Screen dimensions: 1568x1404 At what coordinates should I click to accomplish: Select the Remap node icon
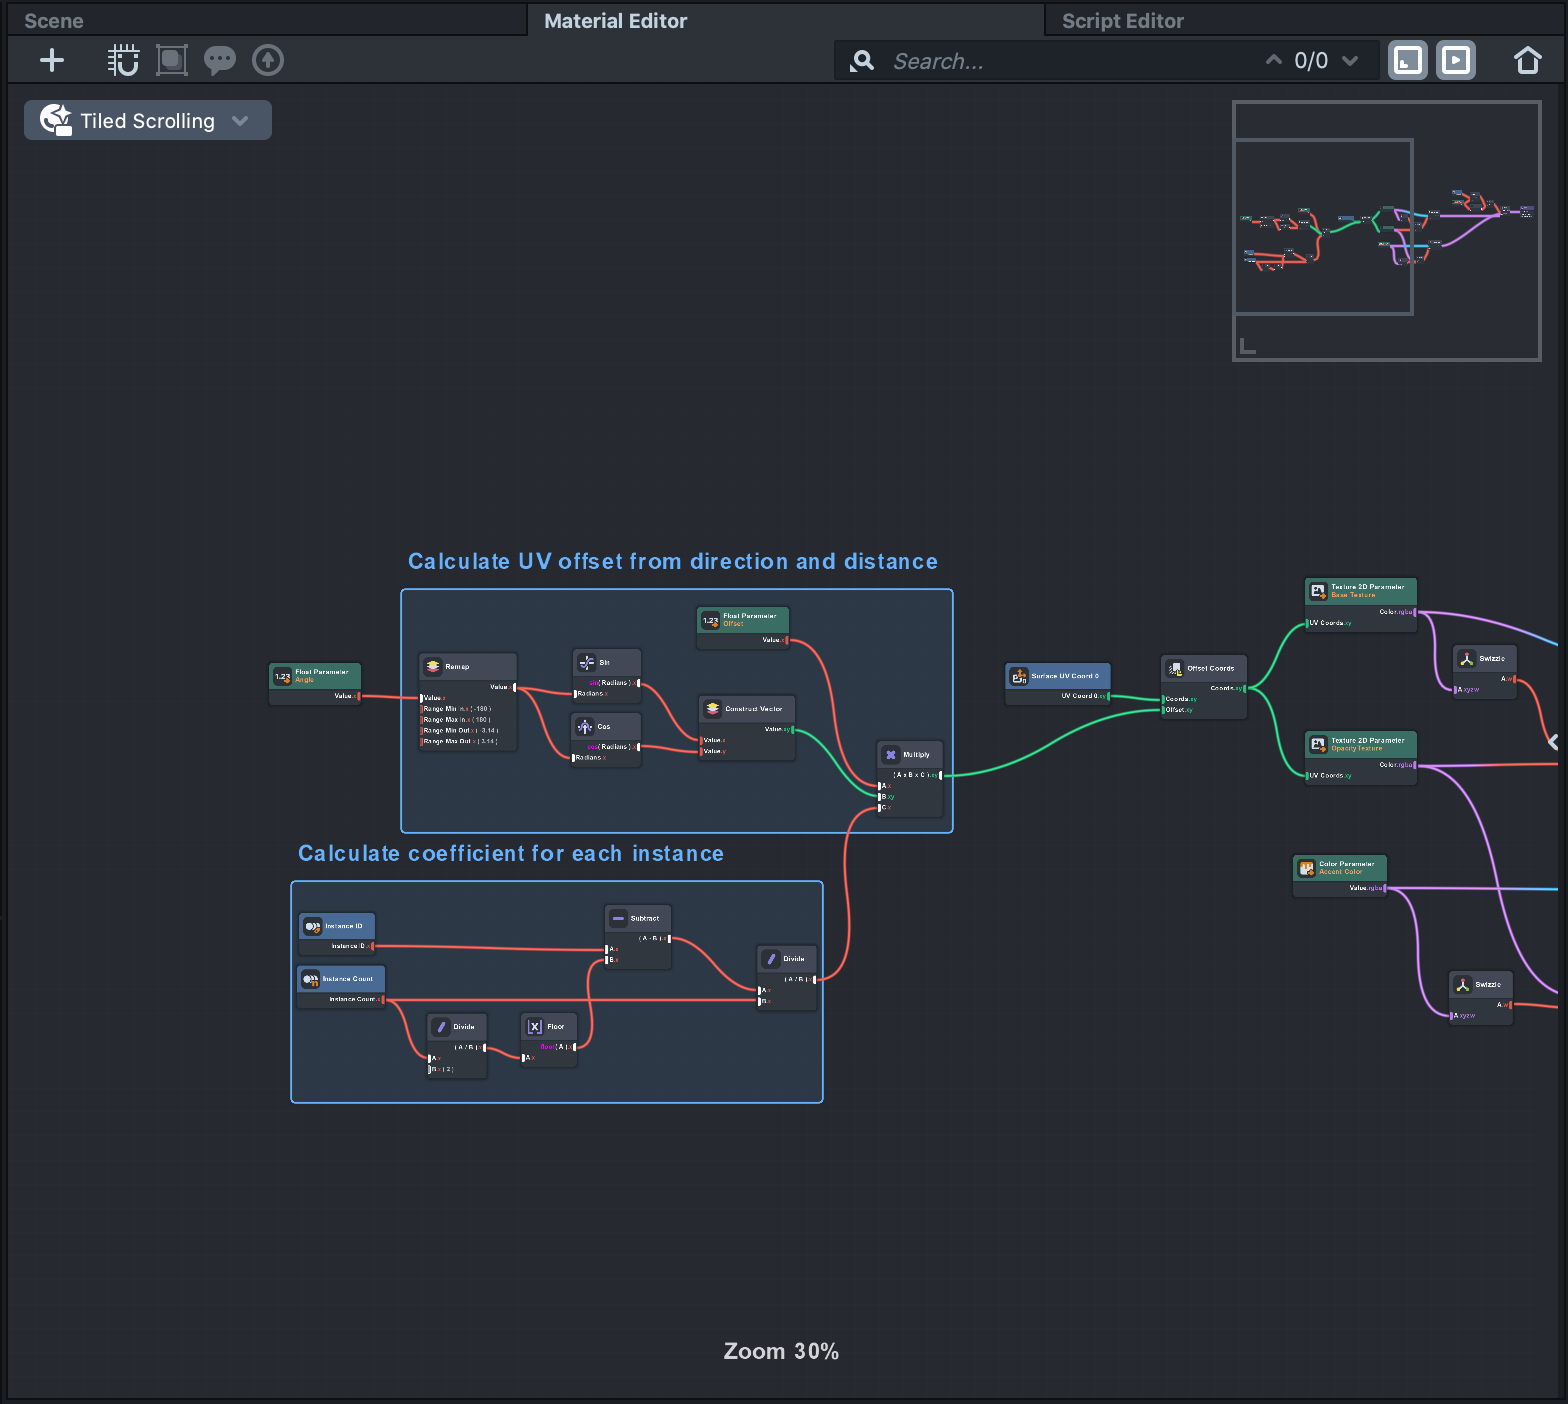[x=433, y=666]
